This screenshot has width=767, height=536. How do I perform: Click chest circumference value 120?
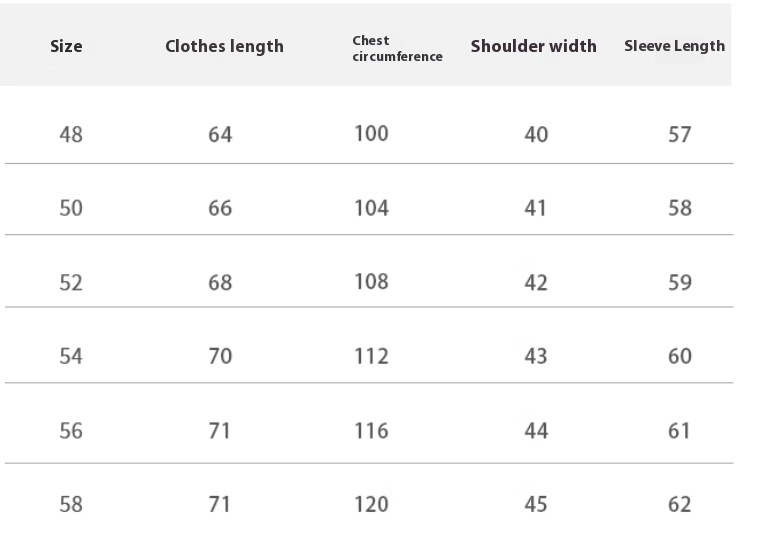pos(371,504)
